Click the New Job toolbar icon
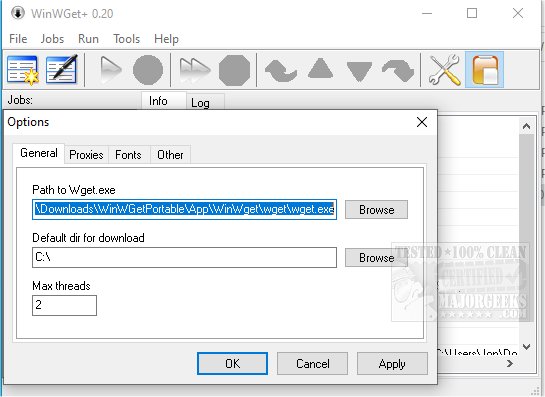Image resolution: width=545 pixels, height=397 pixels. pyautogui.click(x=23, y=70)
